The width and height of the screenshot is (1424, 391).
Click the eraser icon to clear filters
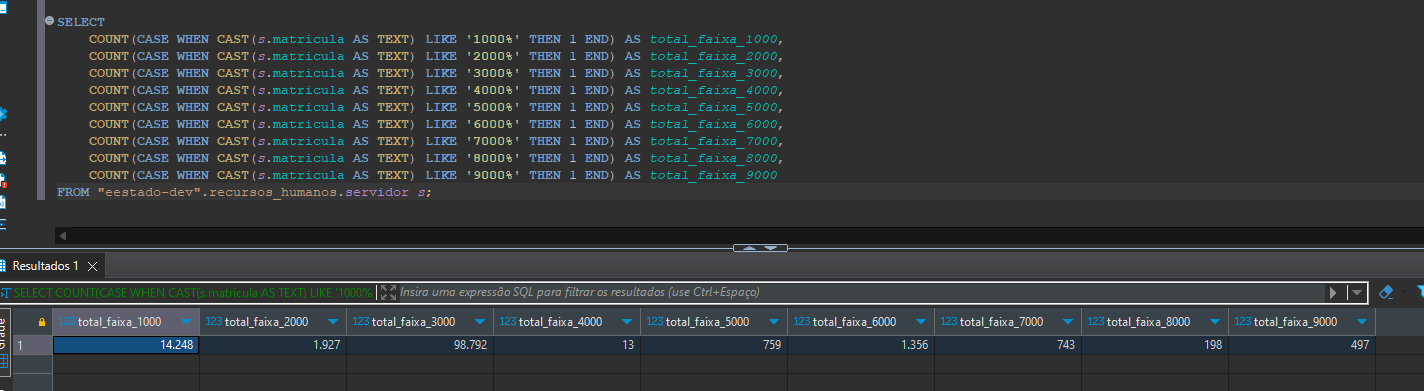(1386, 292)
